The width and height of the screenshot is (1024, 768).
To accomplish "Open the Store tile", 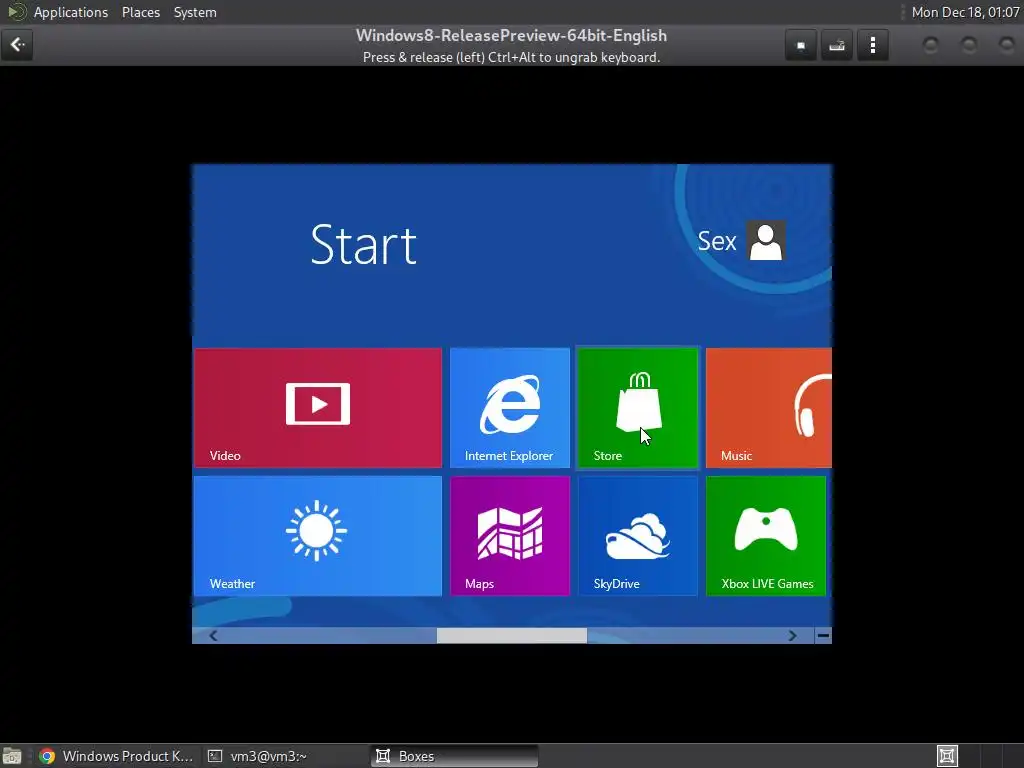I will (638, 408).
